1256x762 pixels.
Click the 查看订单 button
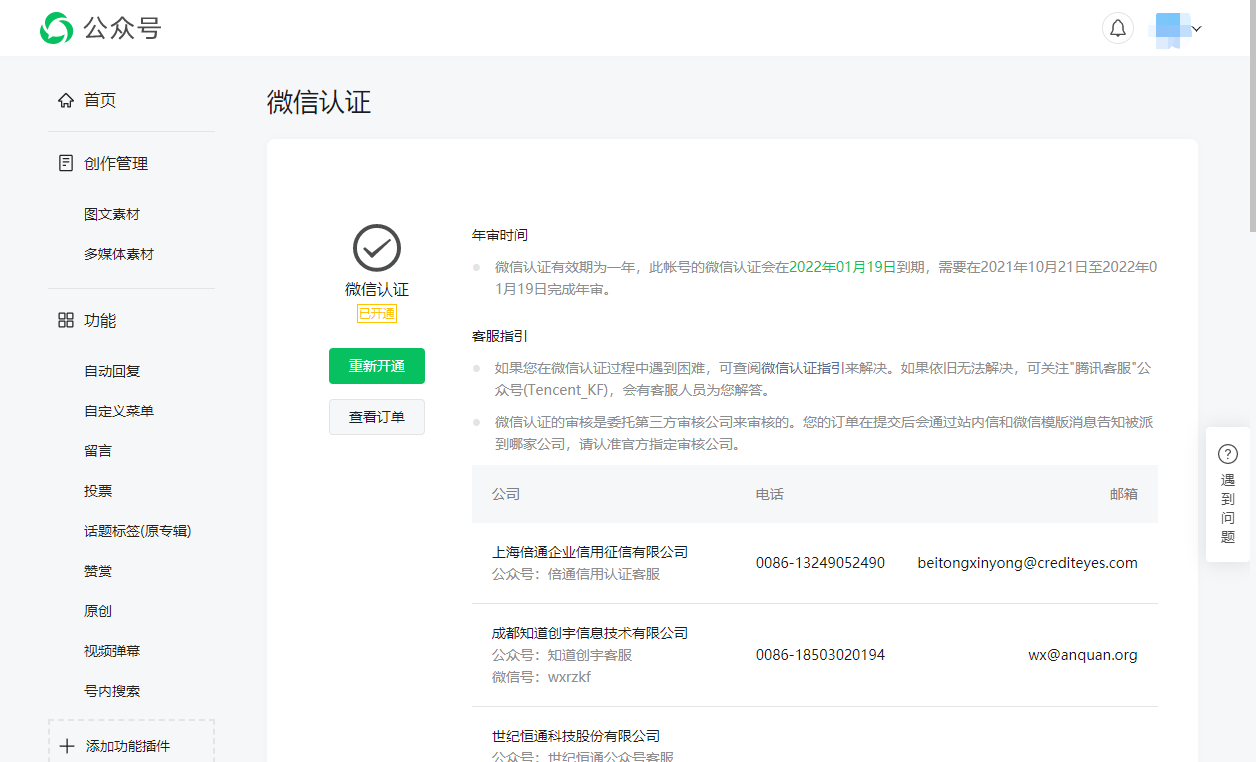click(x=377, y=417)
